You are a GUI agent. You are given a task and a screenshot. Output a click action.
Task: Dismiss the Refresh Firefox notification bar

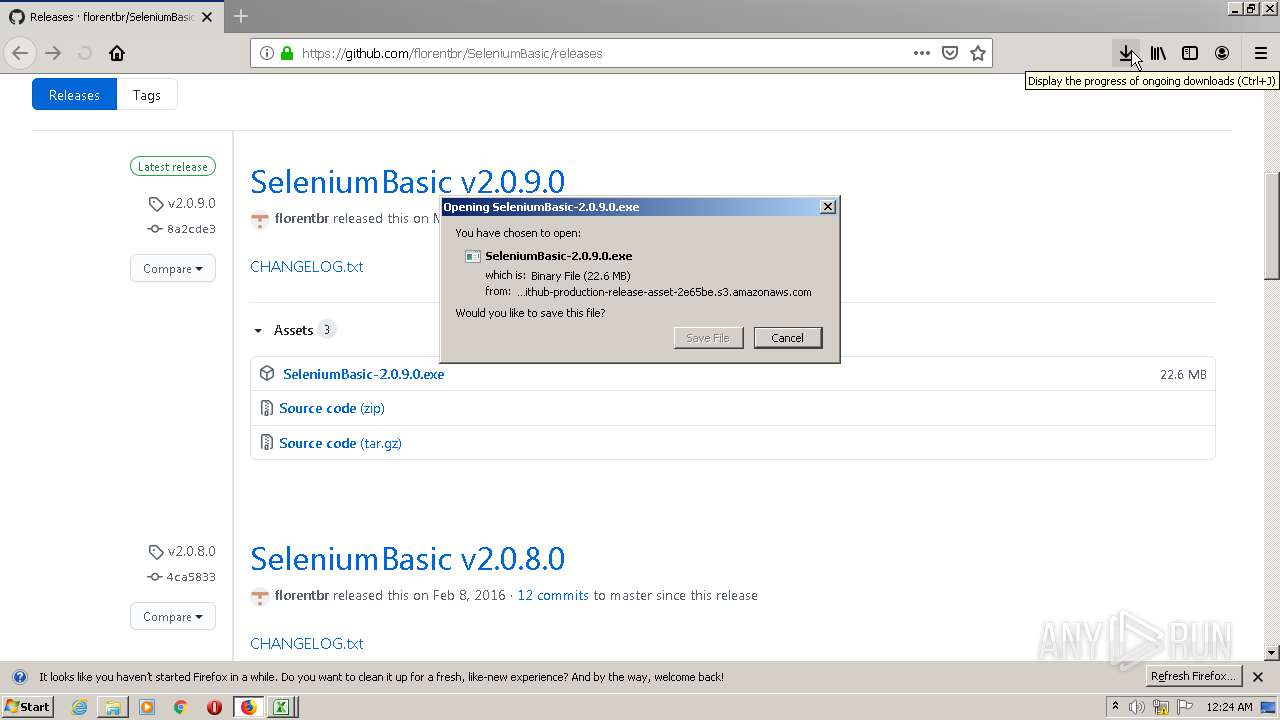[x=1258, y=677]
